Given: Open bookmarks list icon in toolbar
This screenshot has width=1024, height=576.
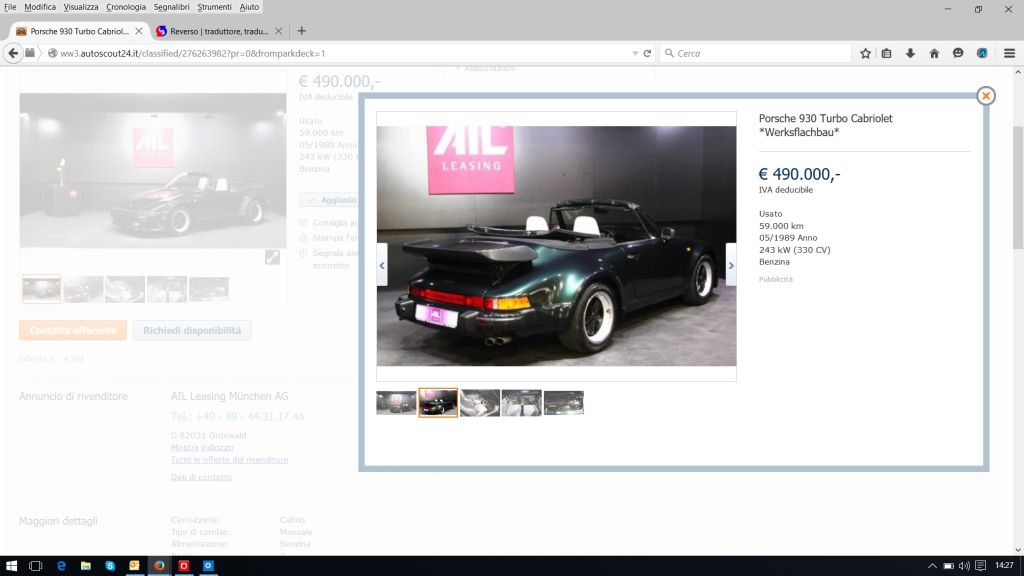Looking at the screenshot, I should pos(886,54).
